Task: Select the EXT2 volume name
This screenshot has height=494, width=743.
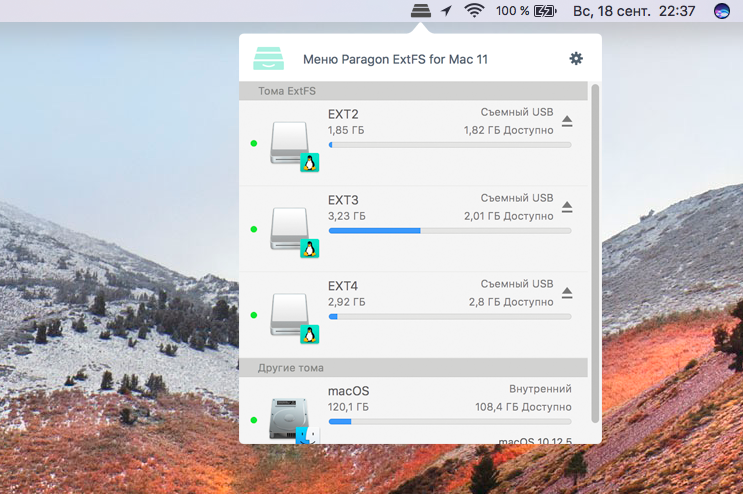Action: (x=343, y=114)
